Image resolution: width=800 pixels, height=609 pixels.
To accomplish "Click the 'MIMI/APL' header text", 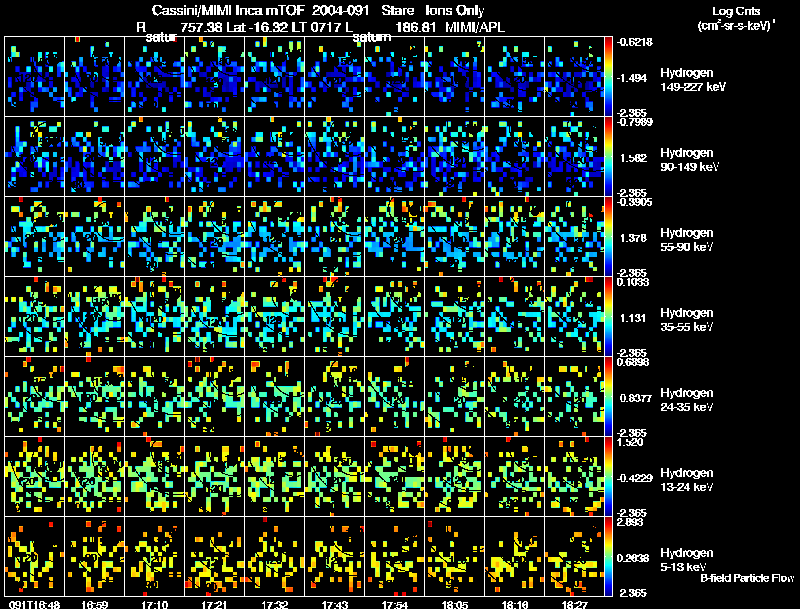I will pos(475,27).
